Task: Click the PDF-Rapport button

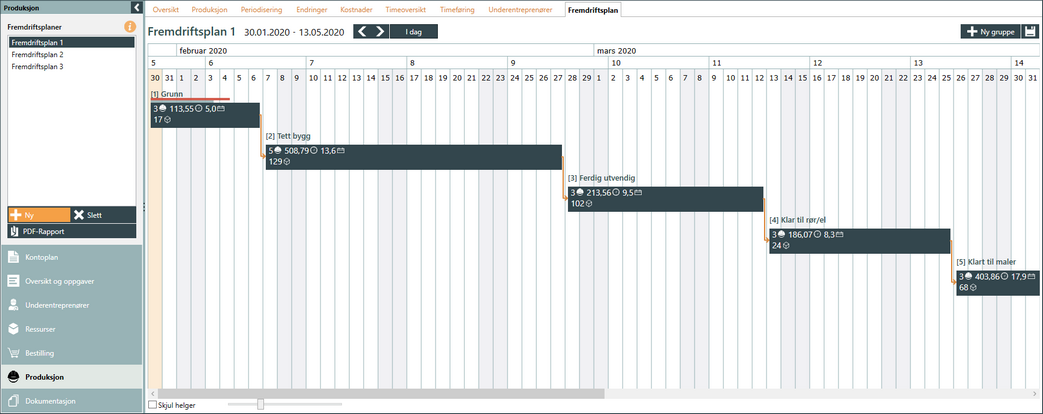Action: pos(71,231)
